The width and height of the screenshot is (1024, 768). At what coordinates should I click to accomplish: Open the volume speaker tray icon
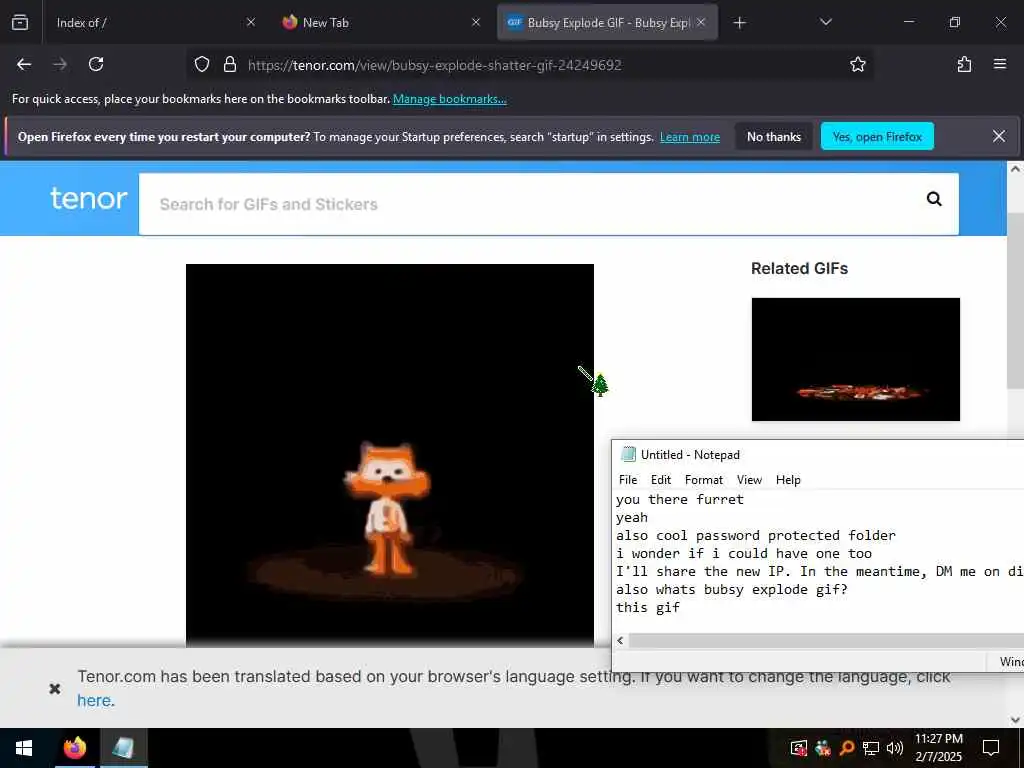coord(895,748)
